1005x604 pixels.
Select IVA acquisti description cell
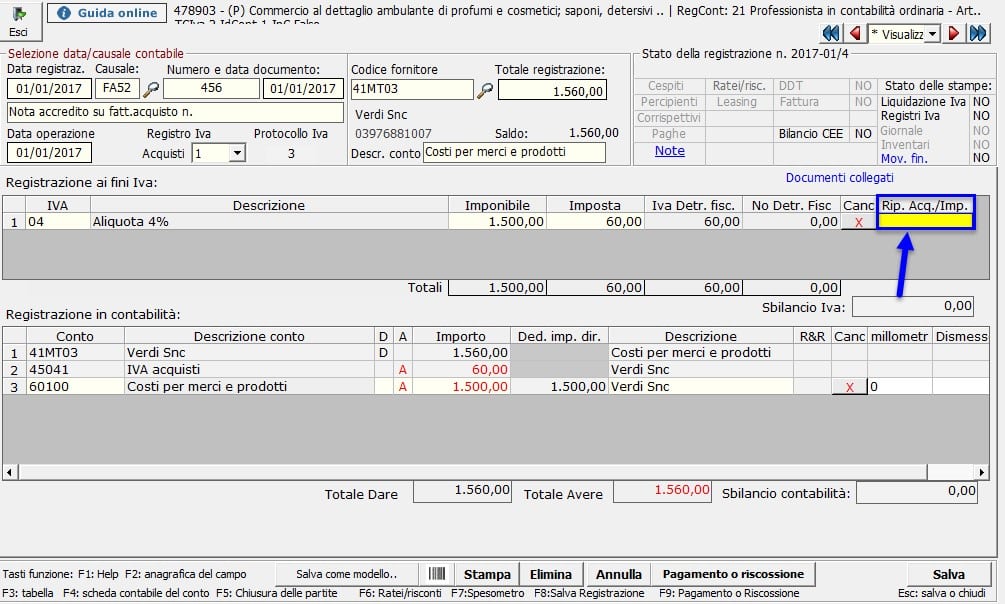click(x=249, y=369)
